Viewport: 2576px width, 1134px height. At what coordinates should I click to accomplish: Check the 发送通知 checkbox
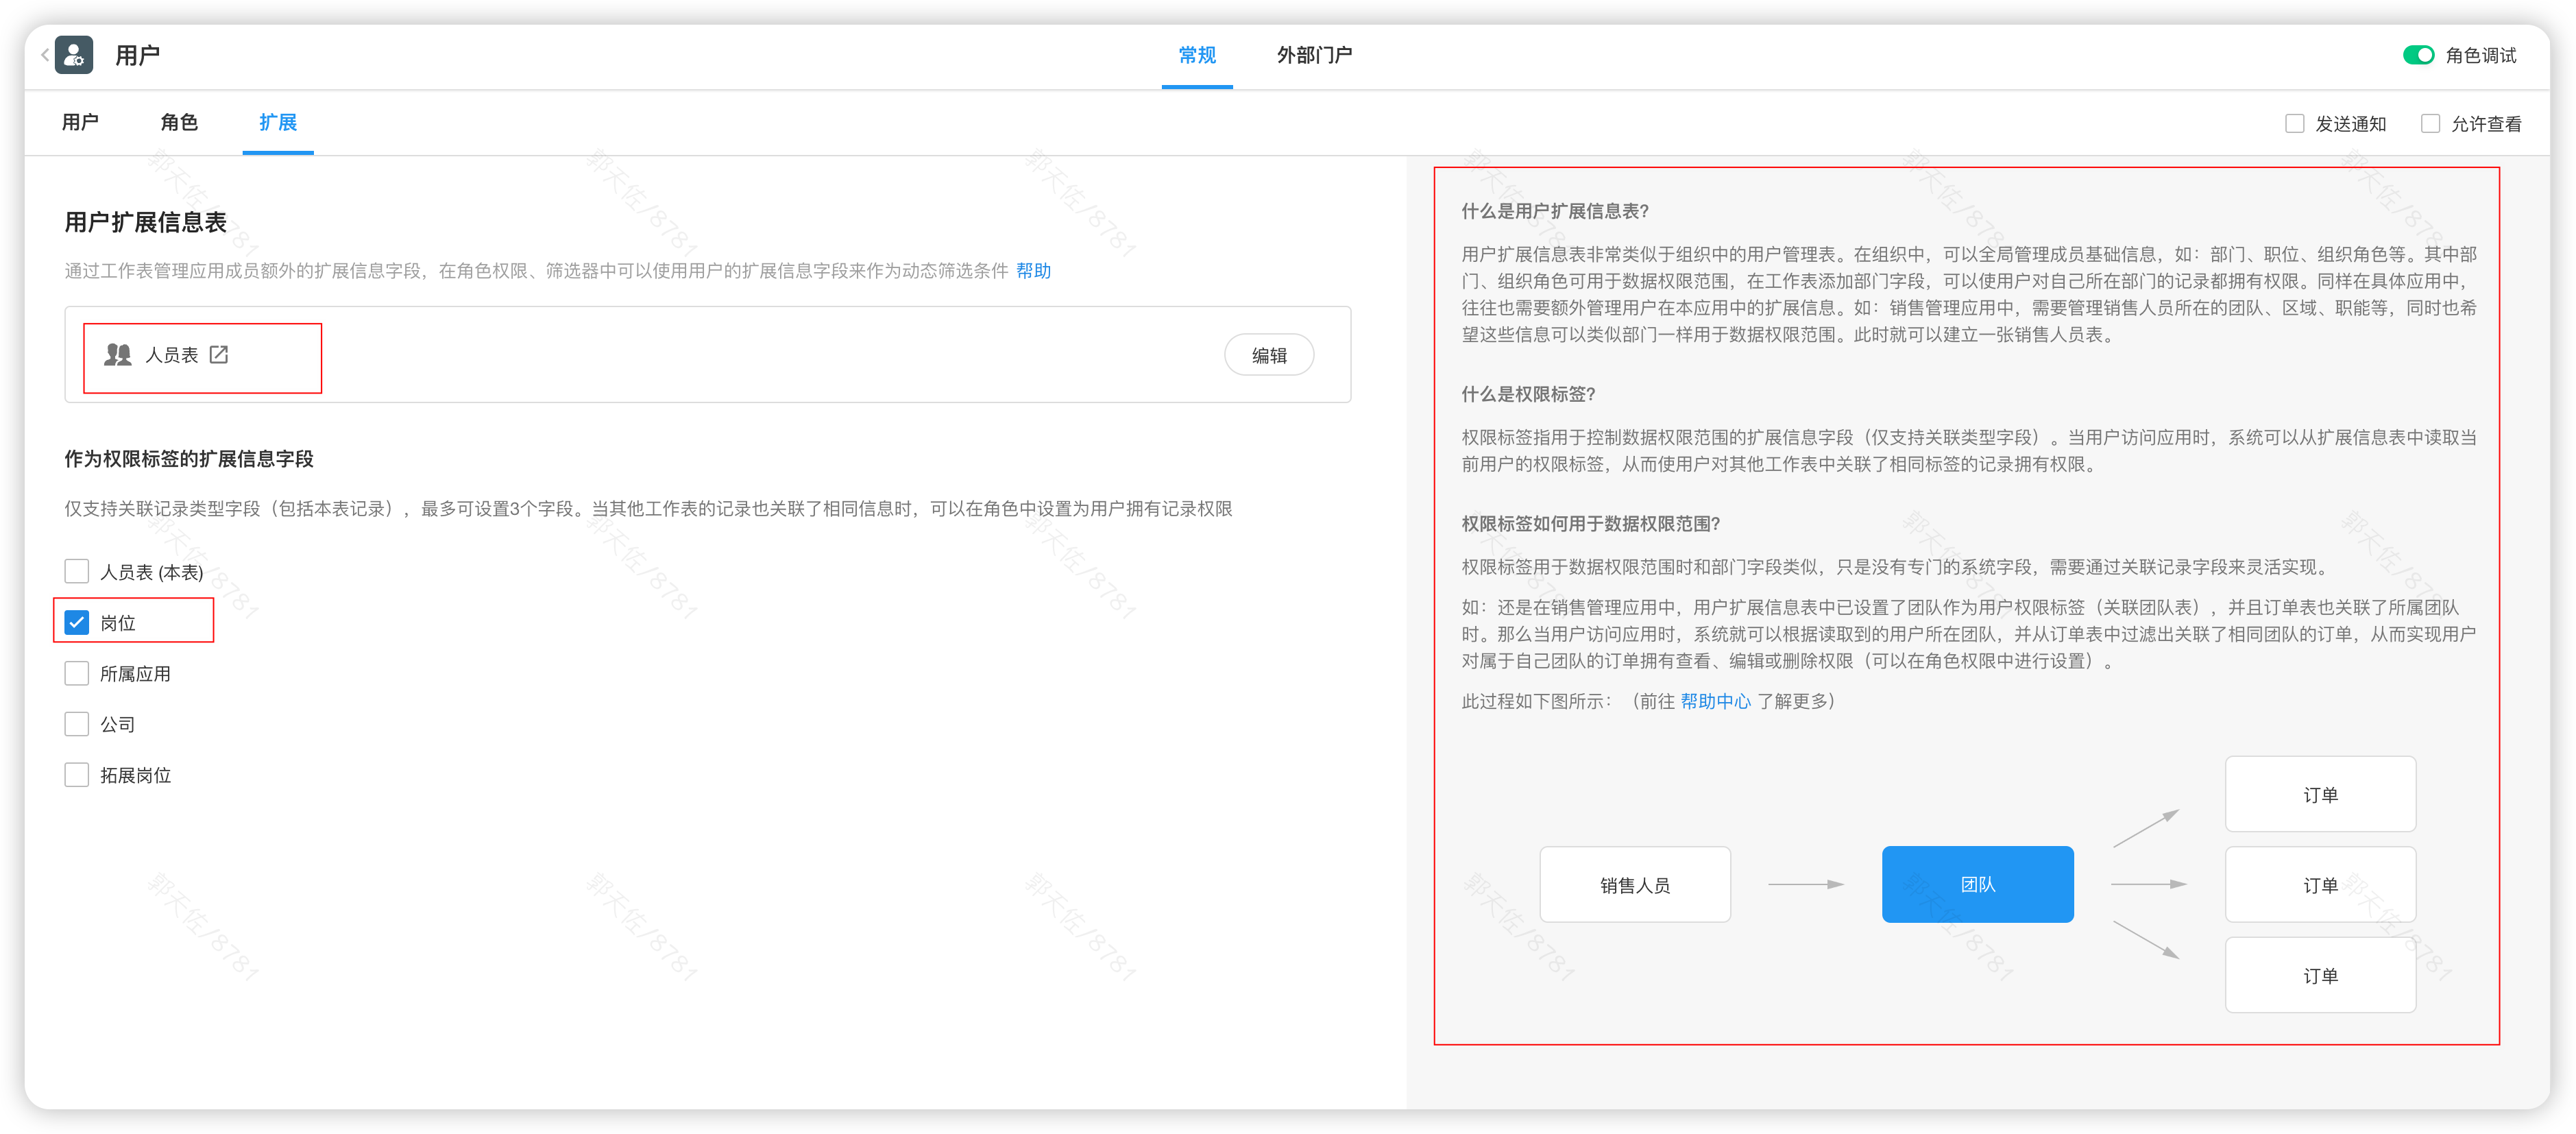tap(2294, 124)
